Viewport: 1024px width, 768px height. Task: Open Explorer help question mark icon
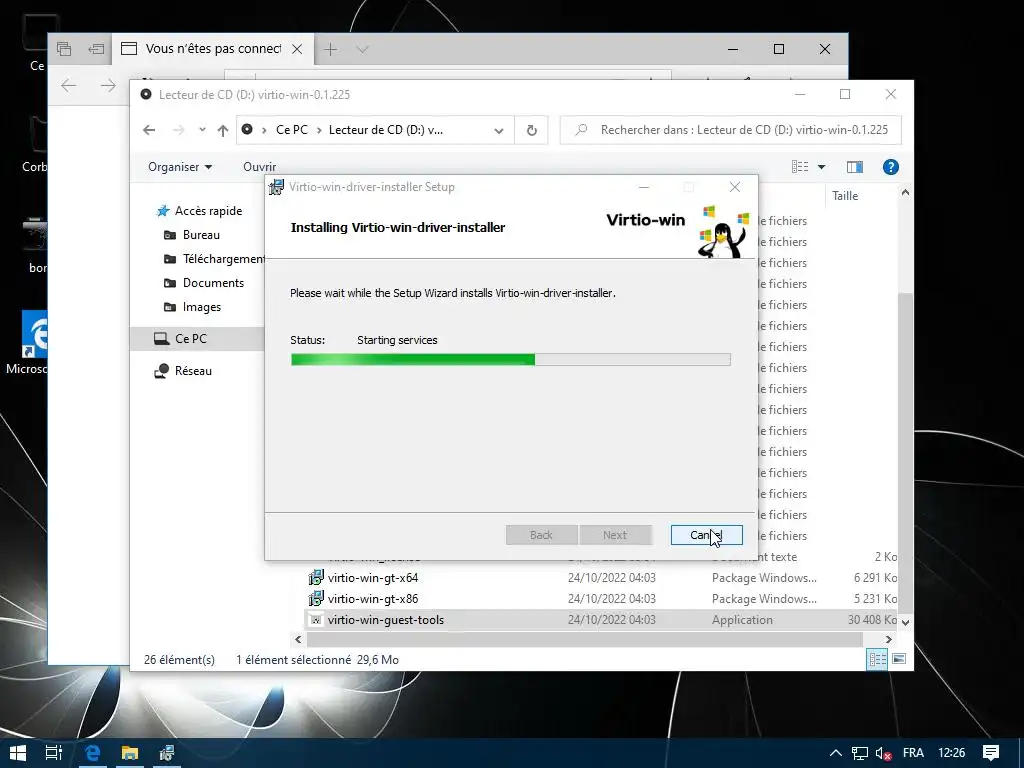tap(890, 167)
